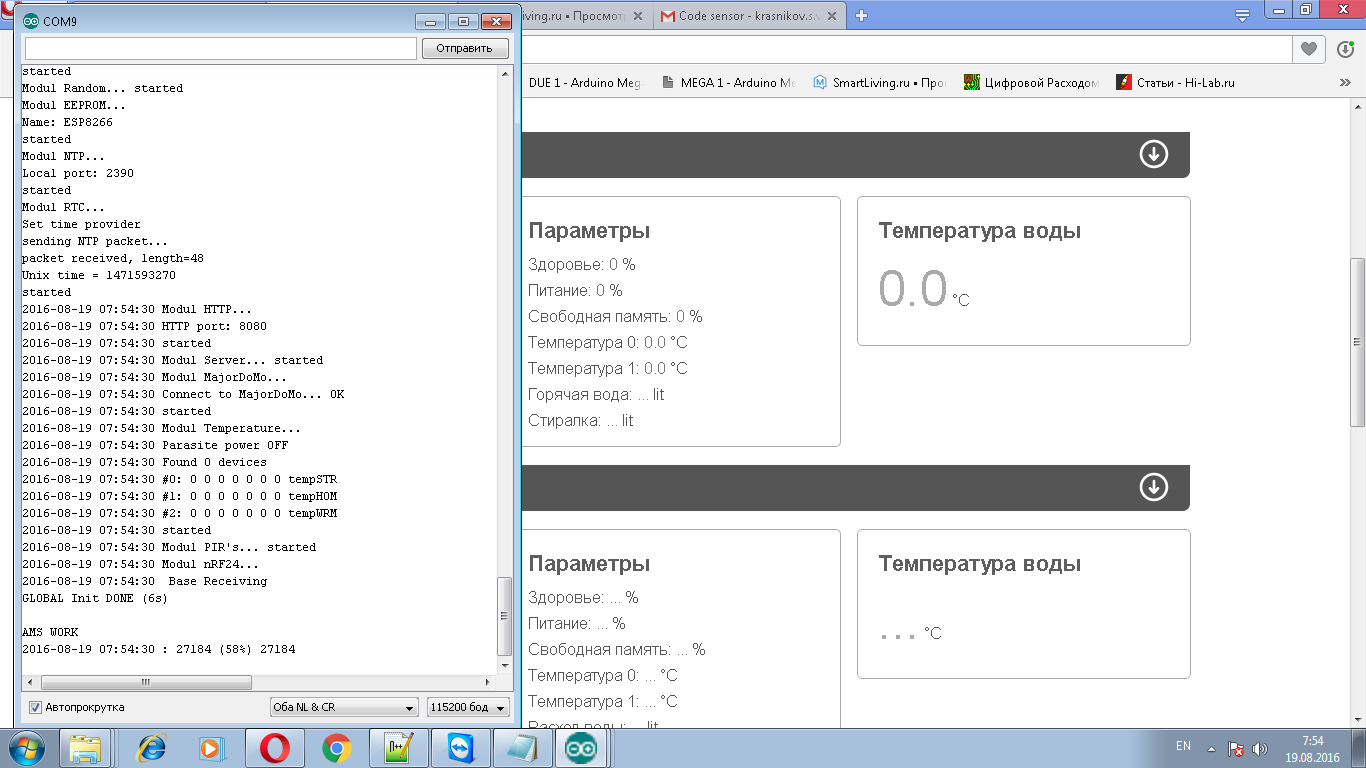Click the 'GLOBAL Init DONE (6s)' log line
Image resolution: width=1366 pixels, height=768 pixels.
tap(95, 598)
